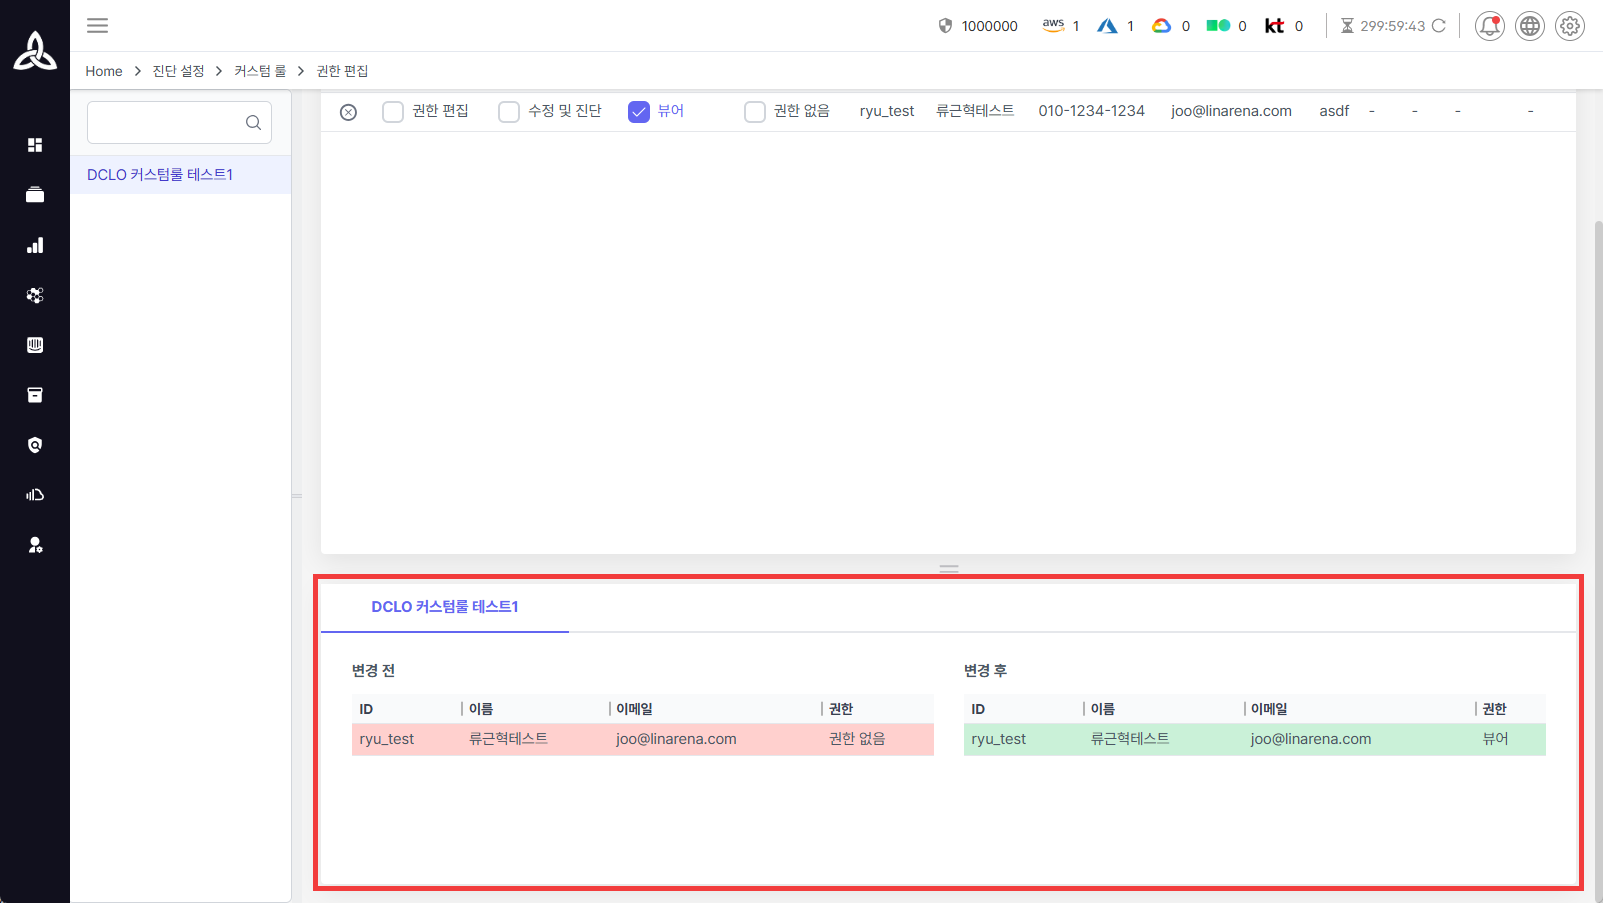Select DCLO 커스텀롤 테스트1 in the left list

[x=160, y=175]
